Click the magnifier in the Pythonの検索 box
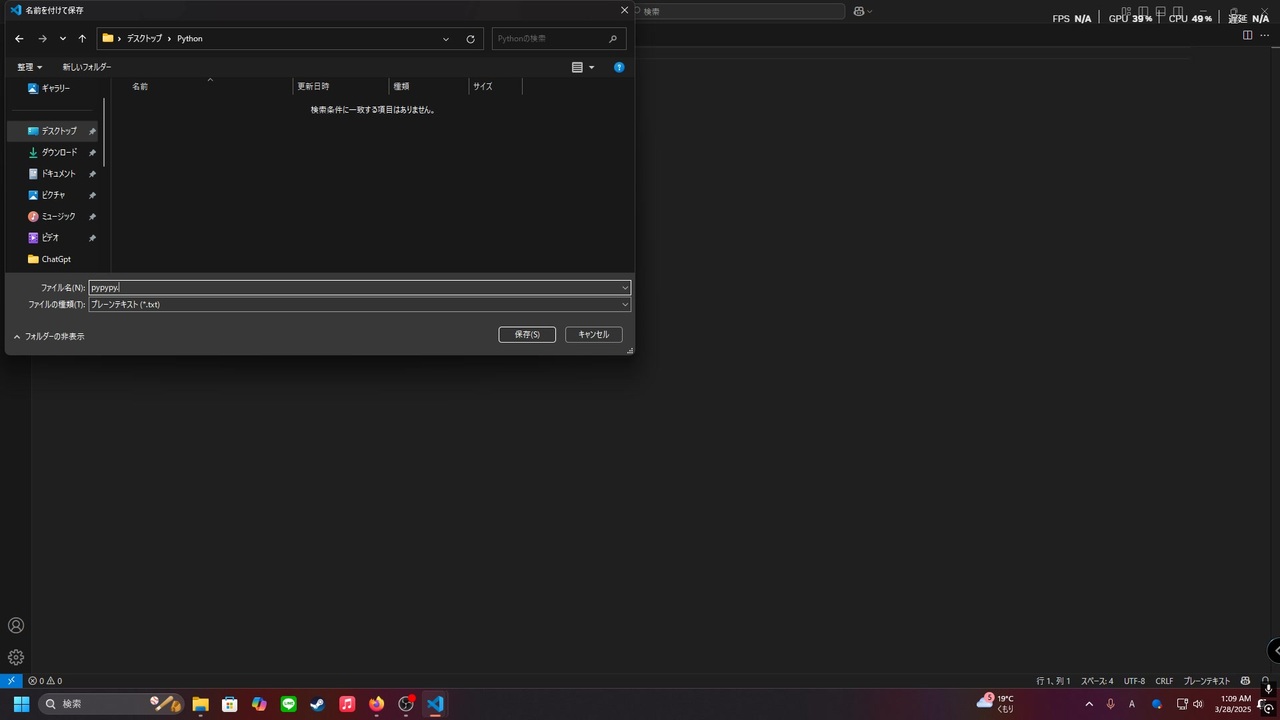Screen dimensions: 1280x720 pyautogui.click(x=613, y=38)
